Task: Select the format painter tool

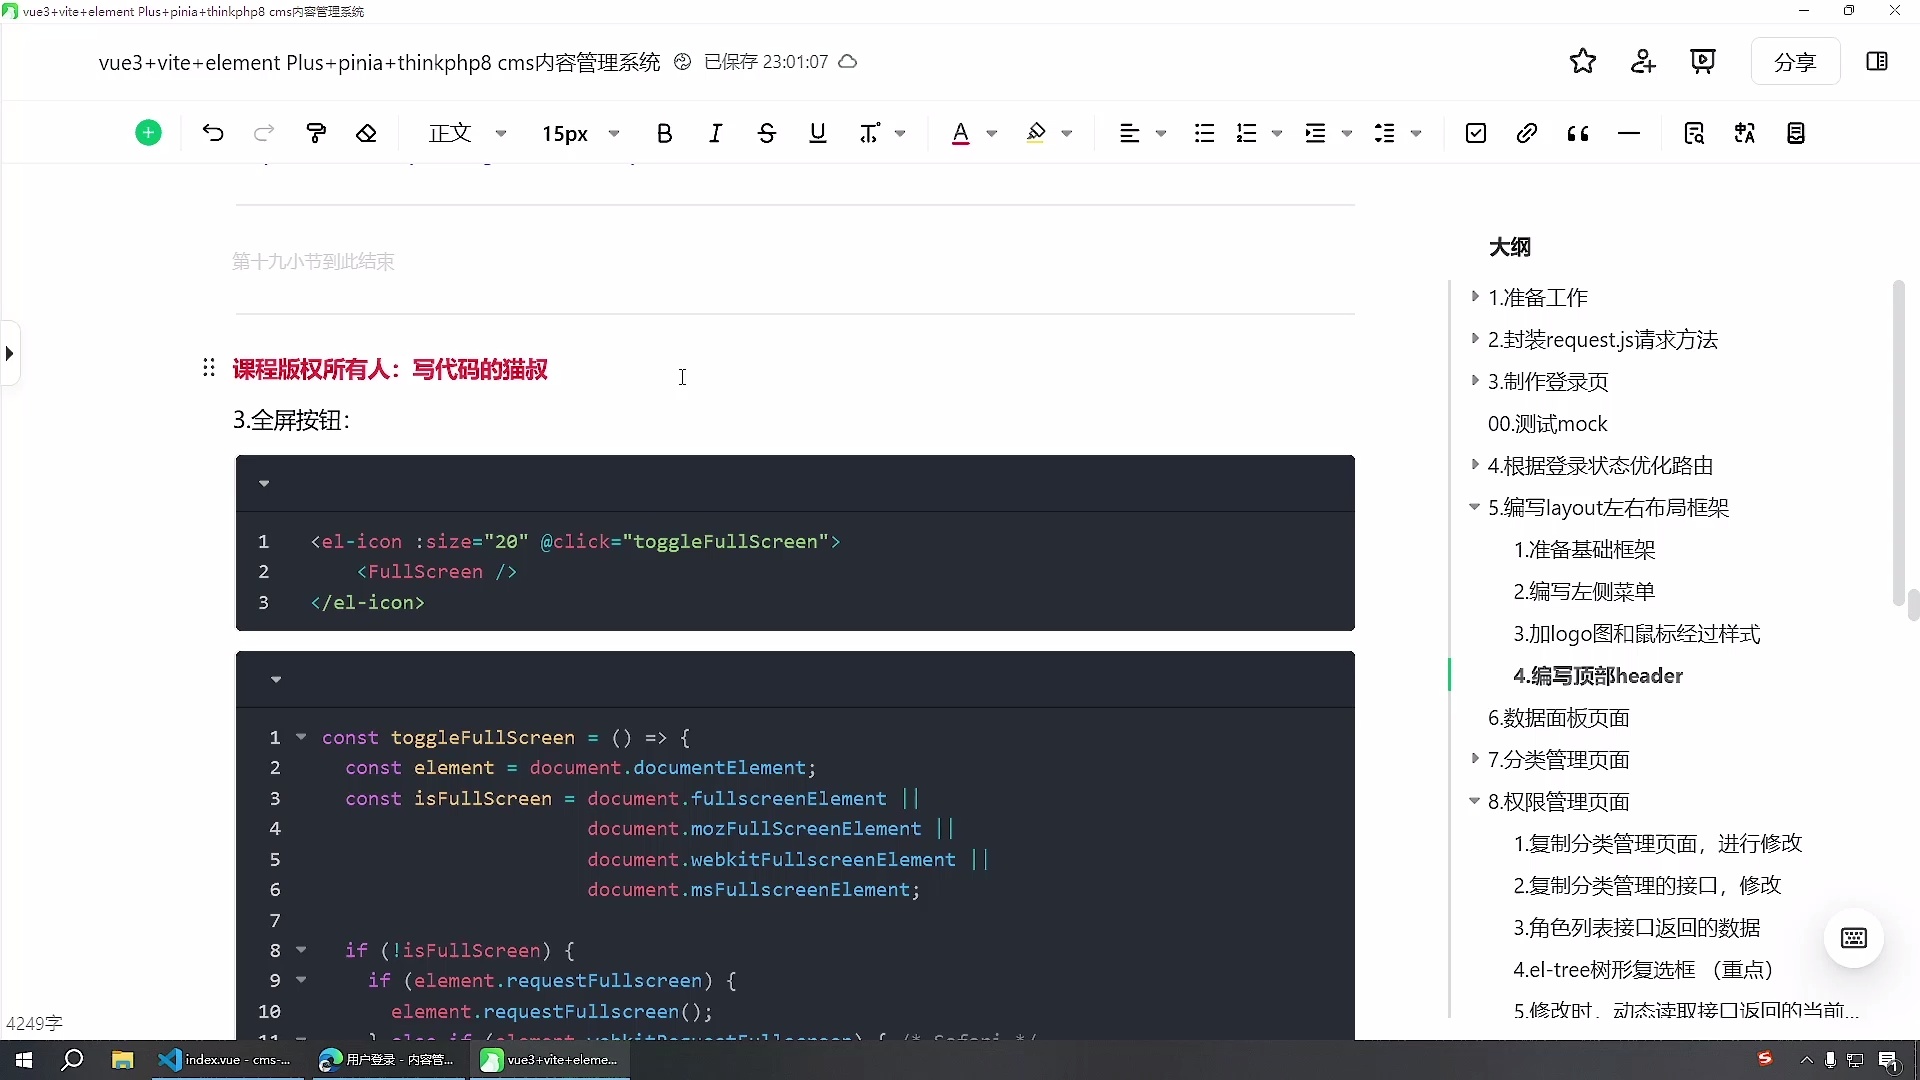Action: point(316,133)
